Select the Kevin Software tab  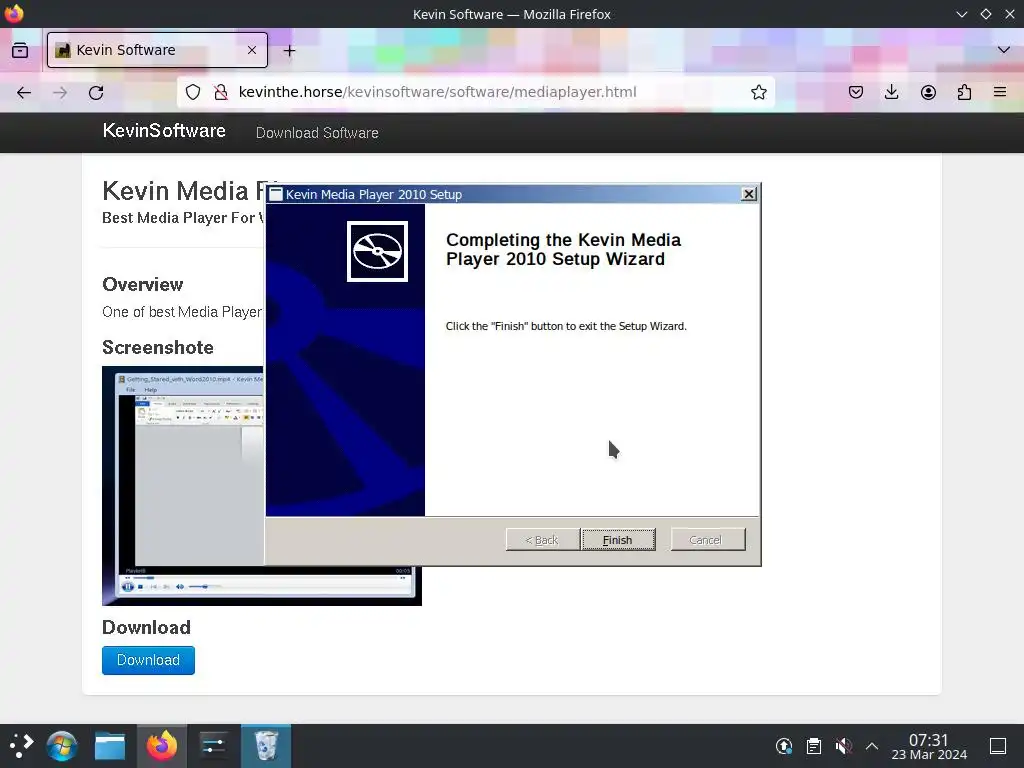tap(157, 50)
